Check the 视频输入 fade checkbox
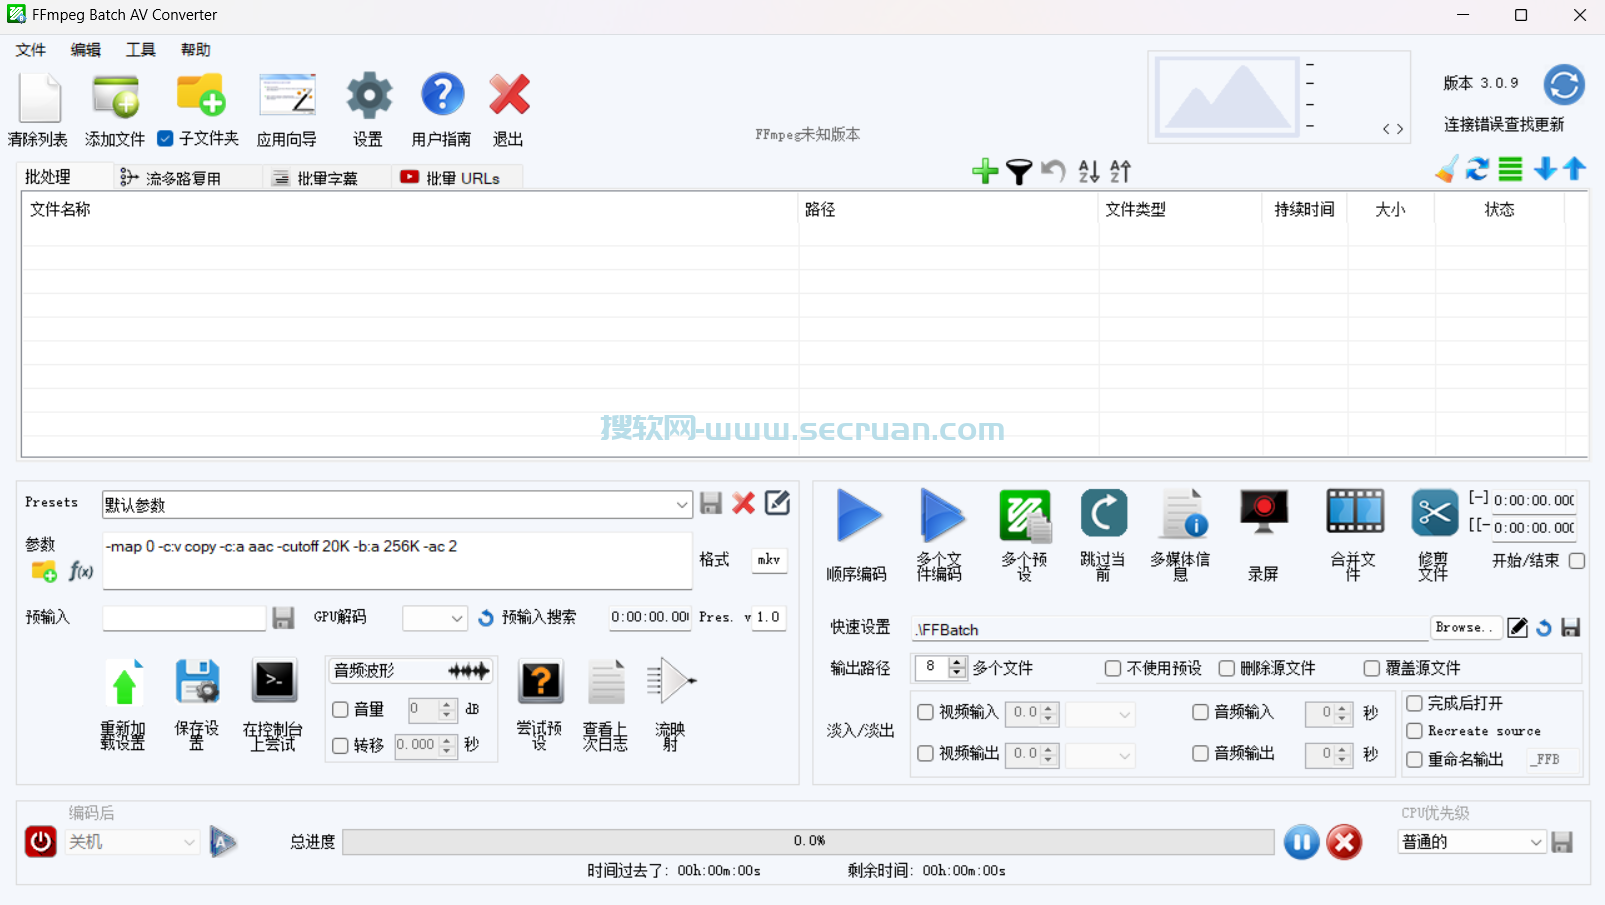Screen dimensions: 1605x905 pyautogui.click(x=926, y=712)
